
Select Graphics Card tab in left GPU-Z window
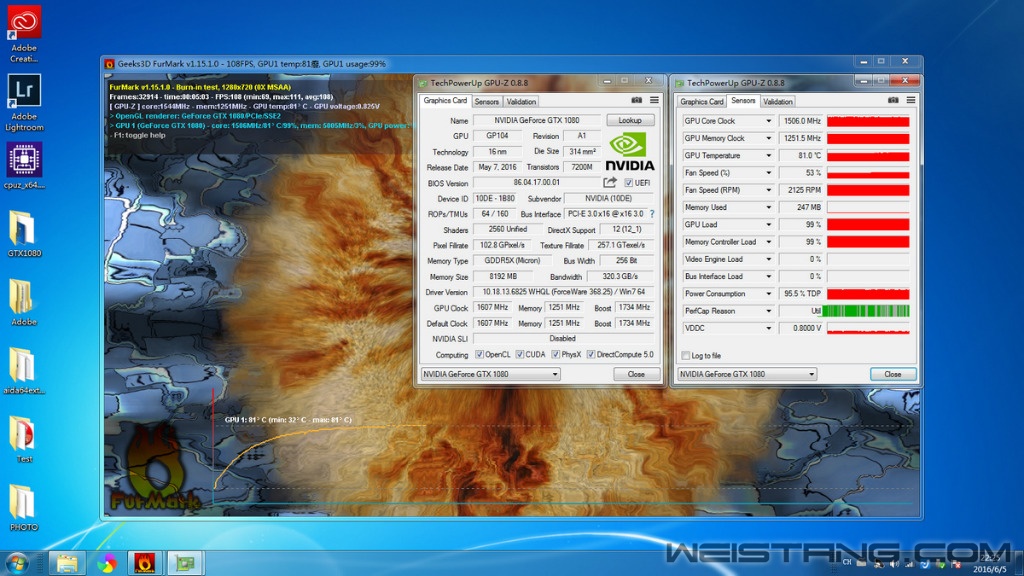(445, 101)
